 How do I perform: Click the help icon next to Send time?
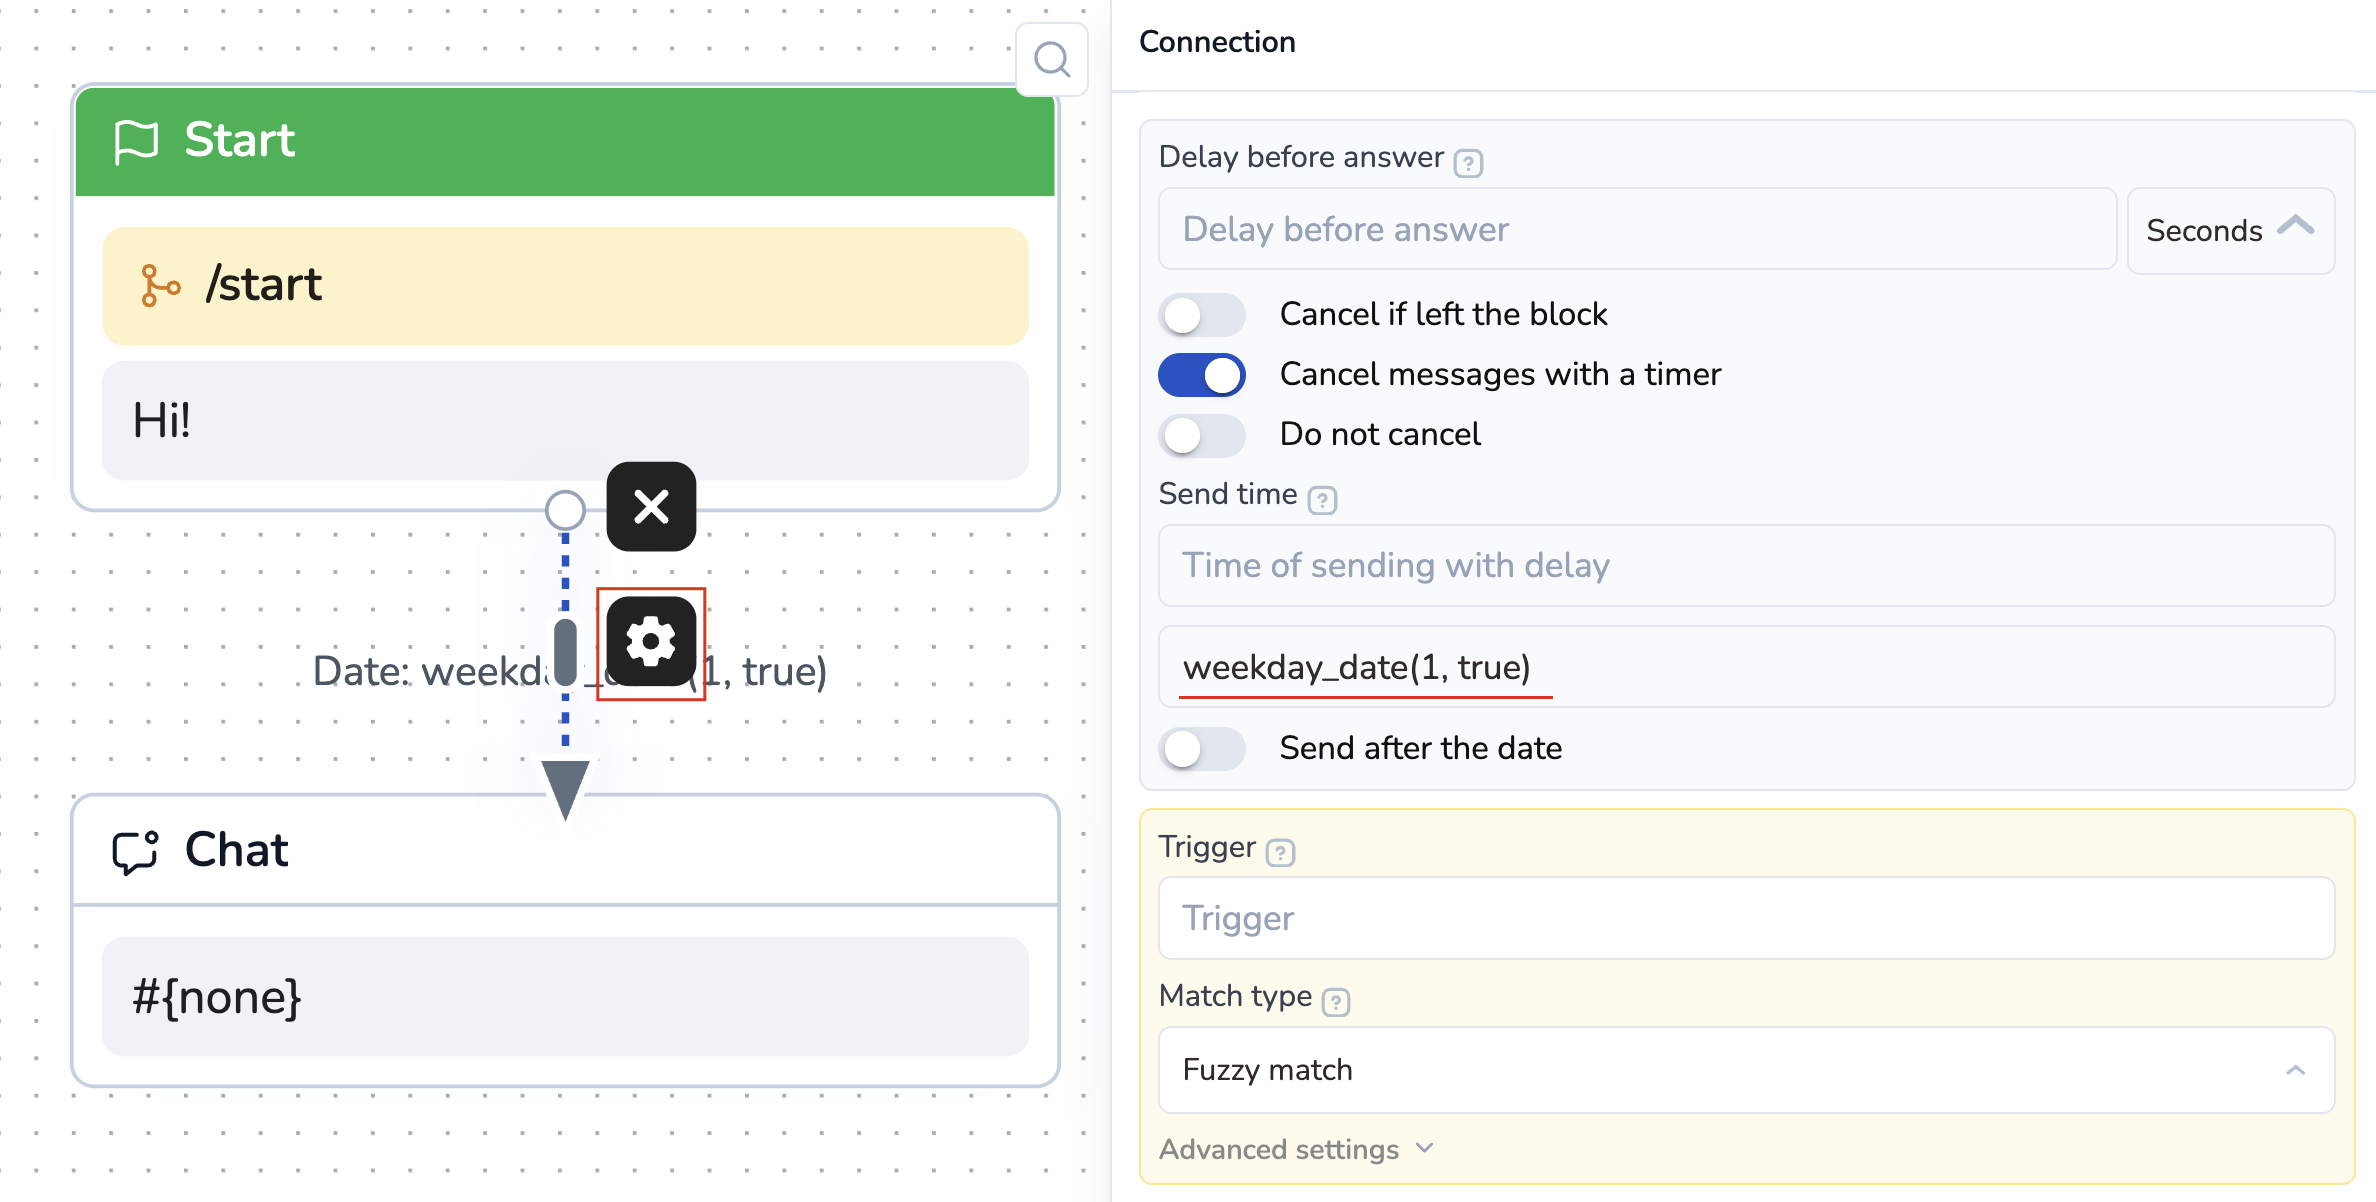(x=1322, y=499)
